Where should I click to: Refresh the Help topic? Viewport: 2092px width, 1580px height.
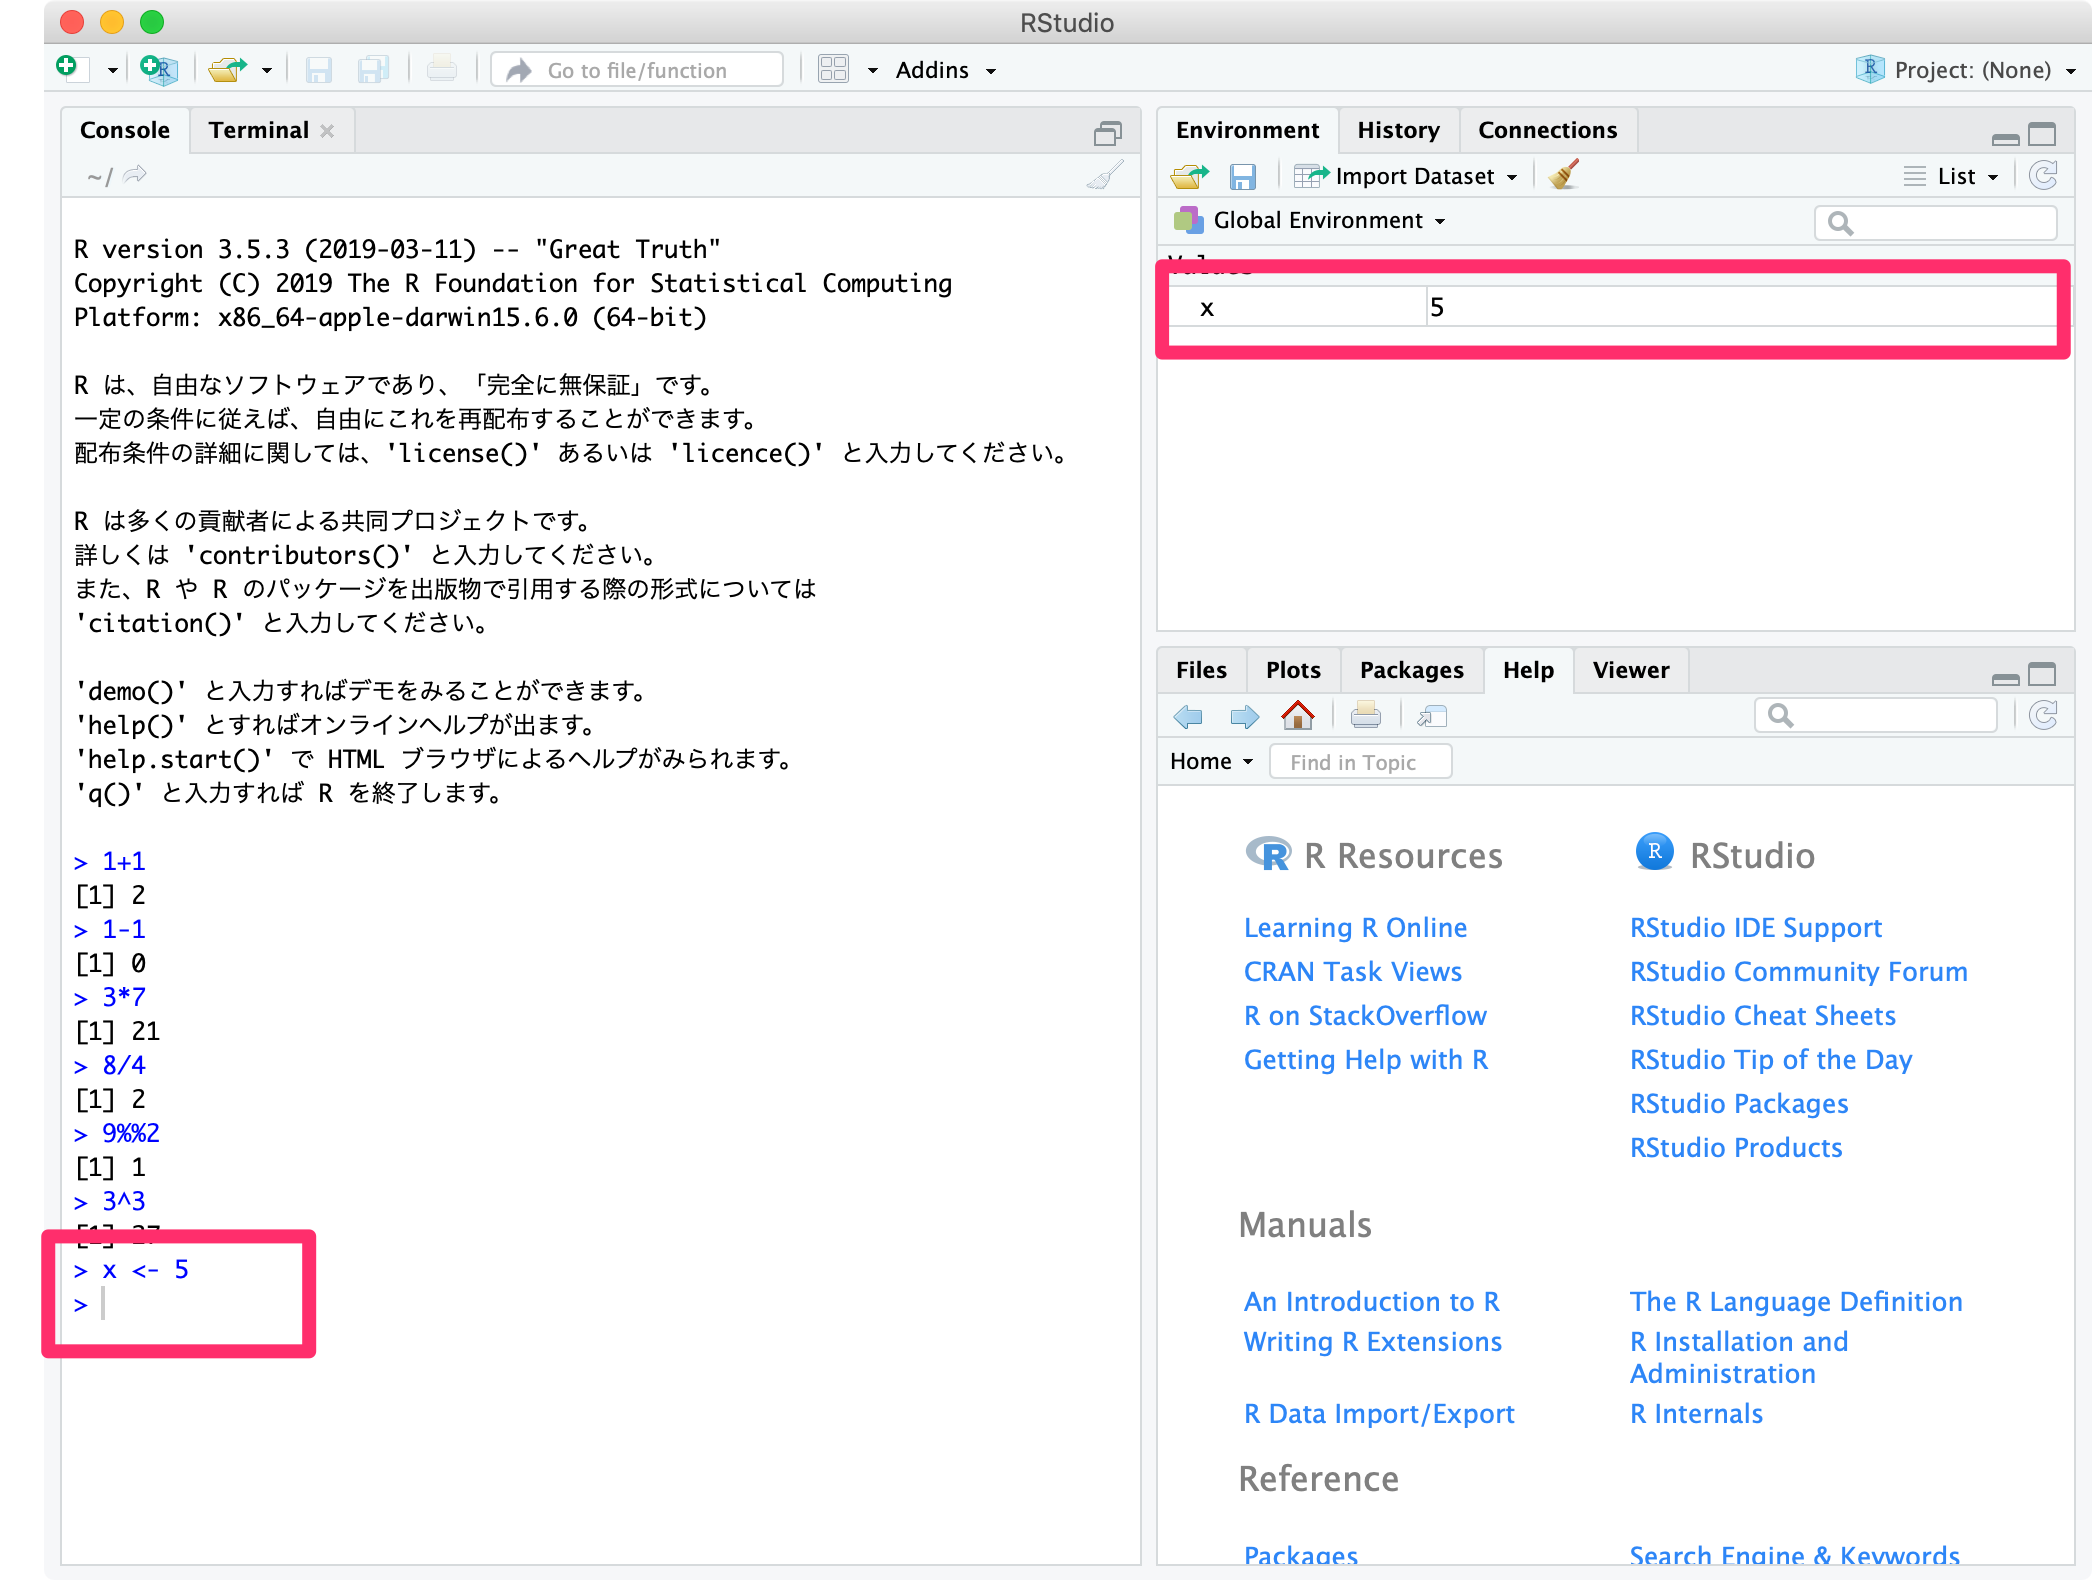pos(2043,715)
